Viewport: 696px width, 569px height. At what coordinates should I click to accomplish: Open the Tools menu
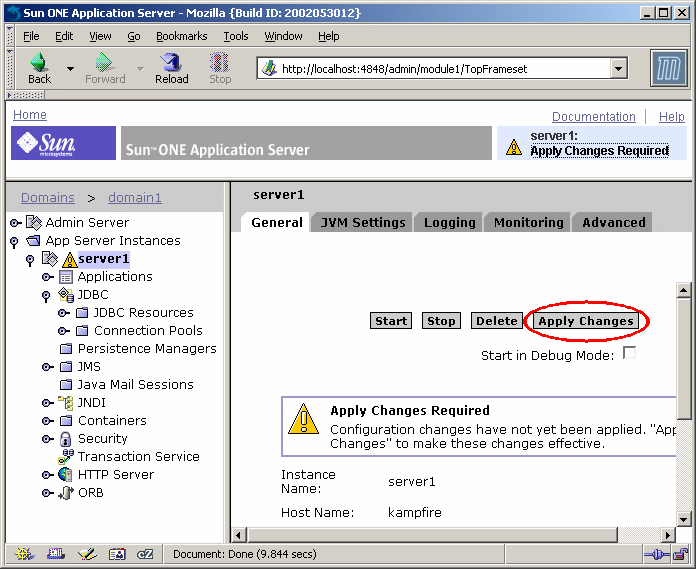236,36
